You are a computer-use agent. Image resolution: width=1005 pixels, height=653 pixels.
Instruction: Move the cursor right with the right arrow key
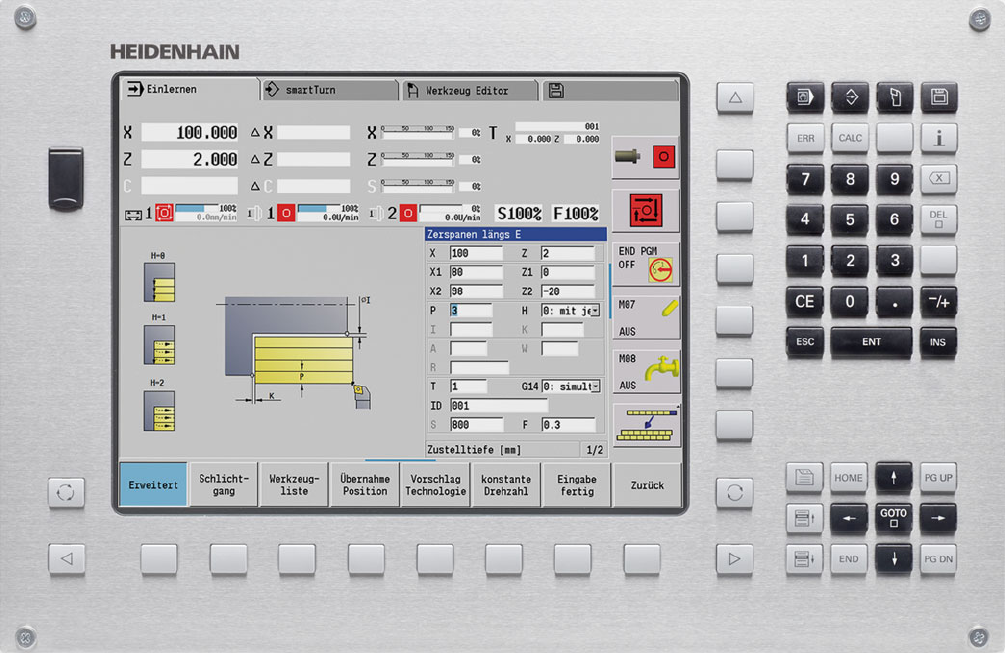tap(938, 518)
